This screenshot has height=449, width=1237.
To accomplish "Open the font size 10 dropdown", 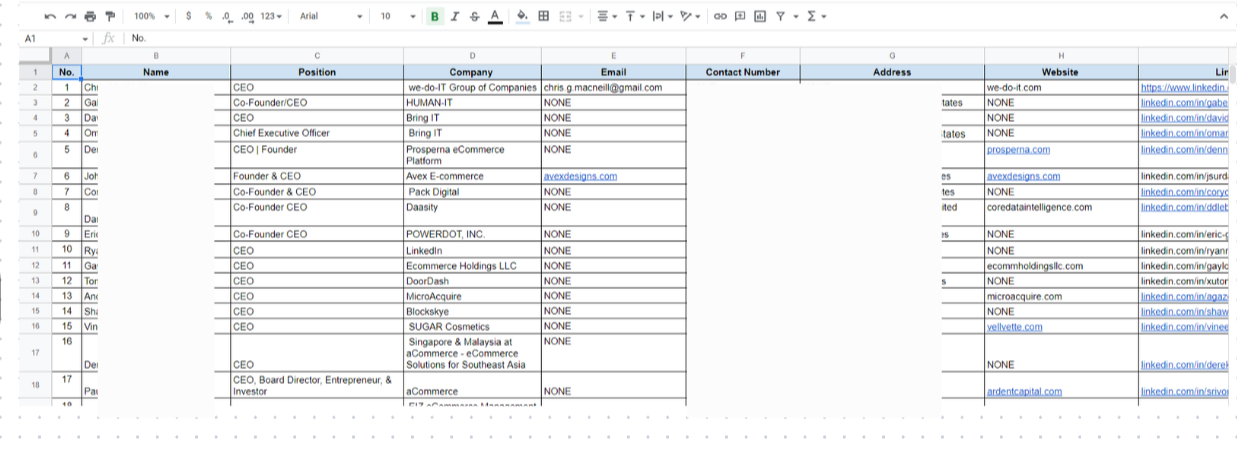I will pos(398,16).
